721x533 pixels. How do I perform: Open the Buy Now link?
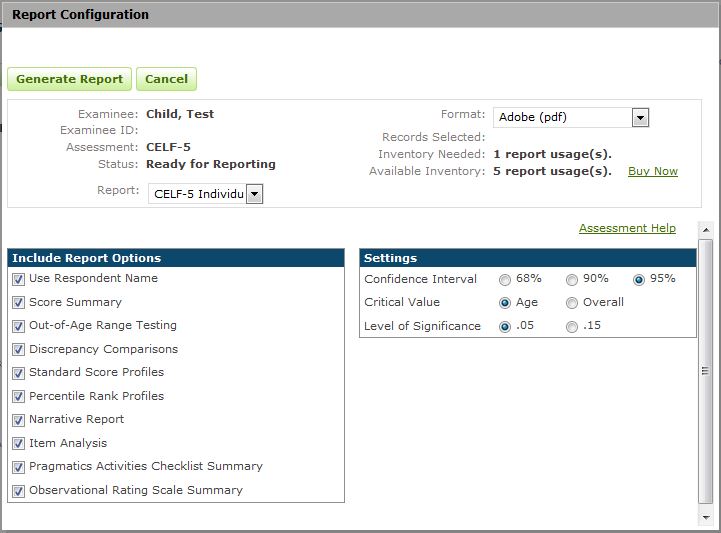pos(652,171)
